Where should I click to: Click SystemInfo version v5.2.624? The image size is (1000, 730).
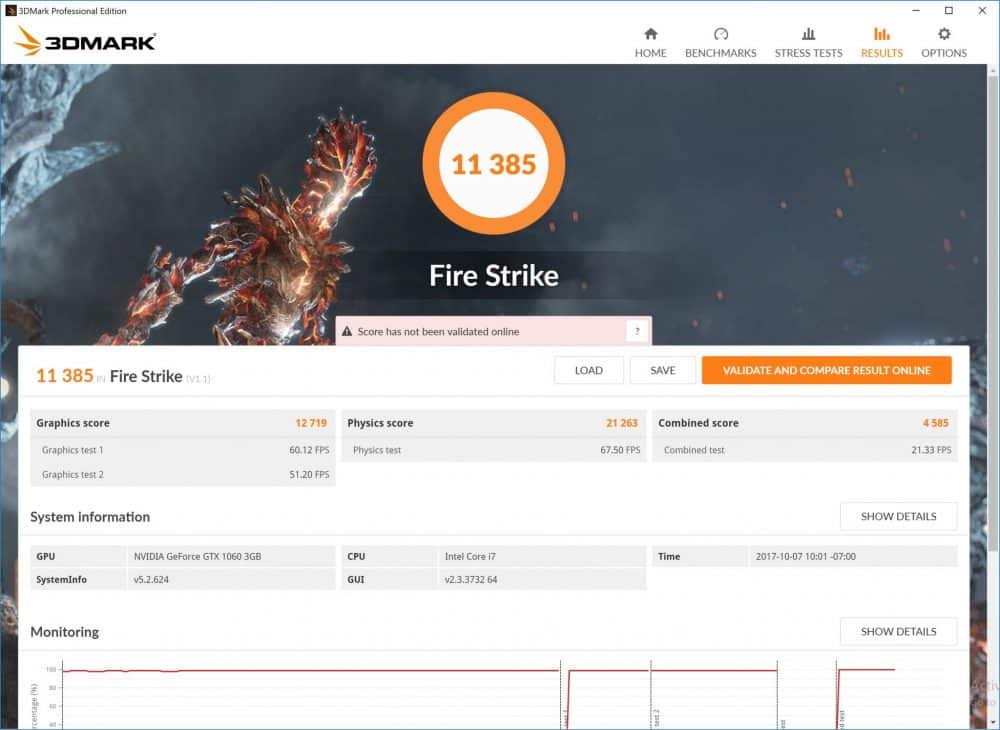[x=151, y=580]
